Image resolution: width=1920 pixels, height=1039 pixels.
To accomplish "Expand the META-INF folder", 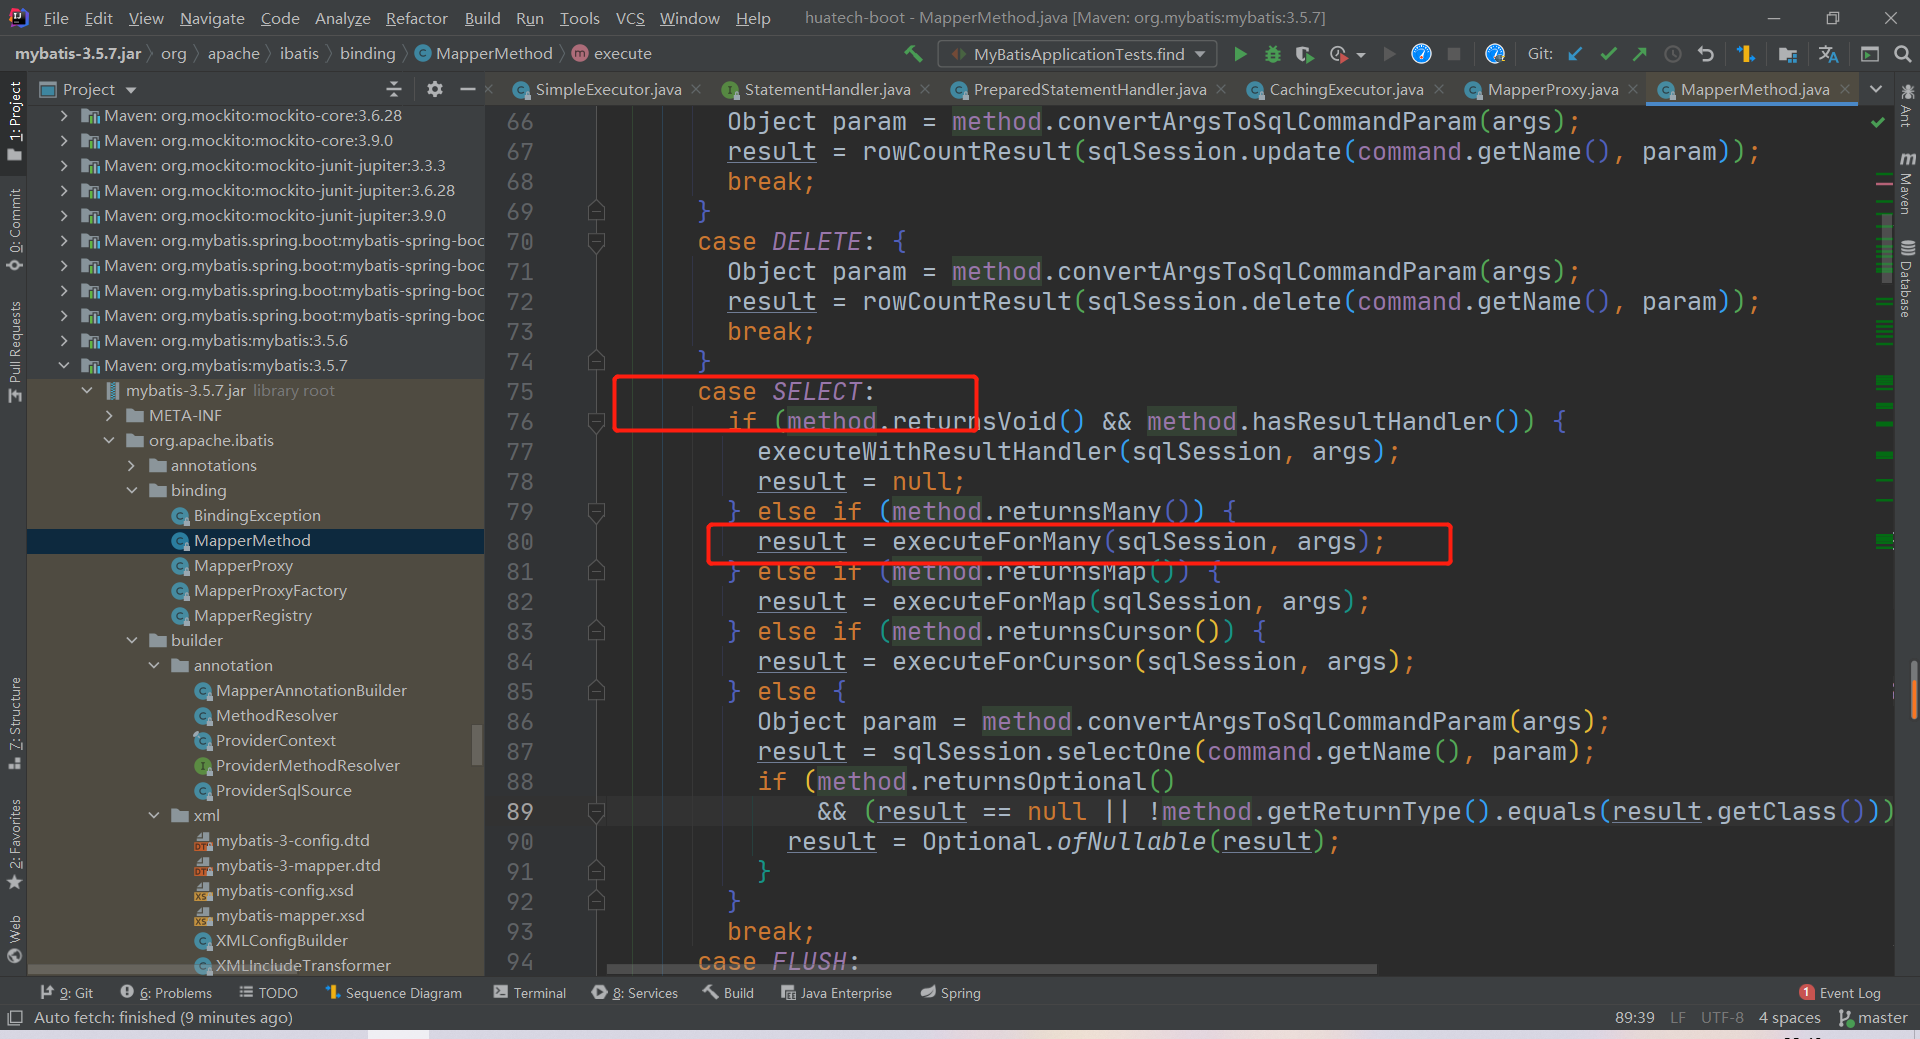I will (109, 415).
